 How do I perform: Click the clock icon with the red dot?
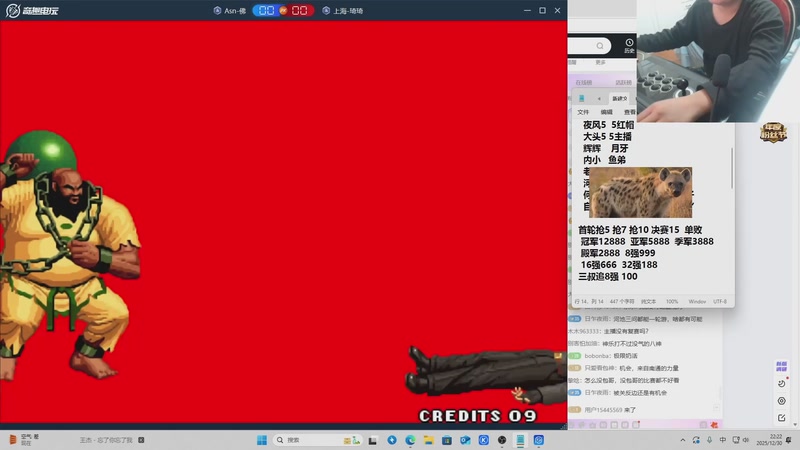(x=782, y=383)
